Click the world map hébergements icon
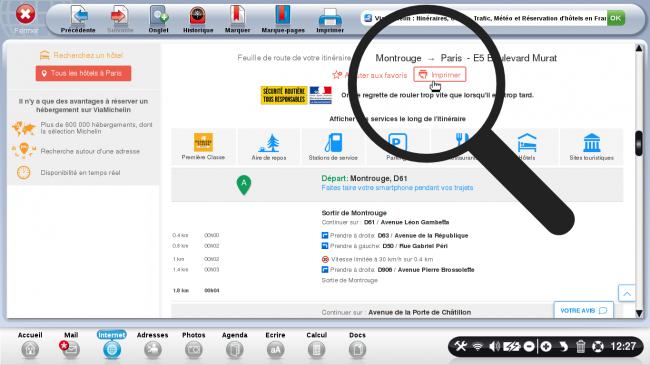 (24, 129)
